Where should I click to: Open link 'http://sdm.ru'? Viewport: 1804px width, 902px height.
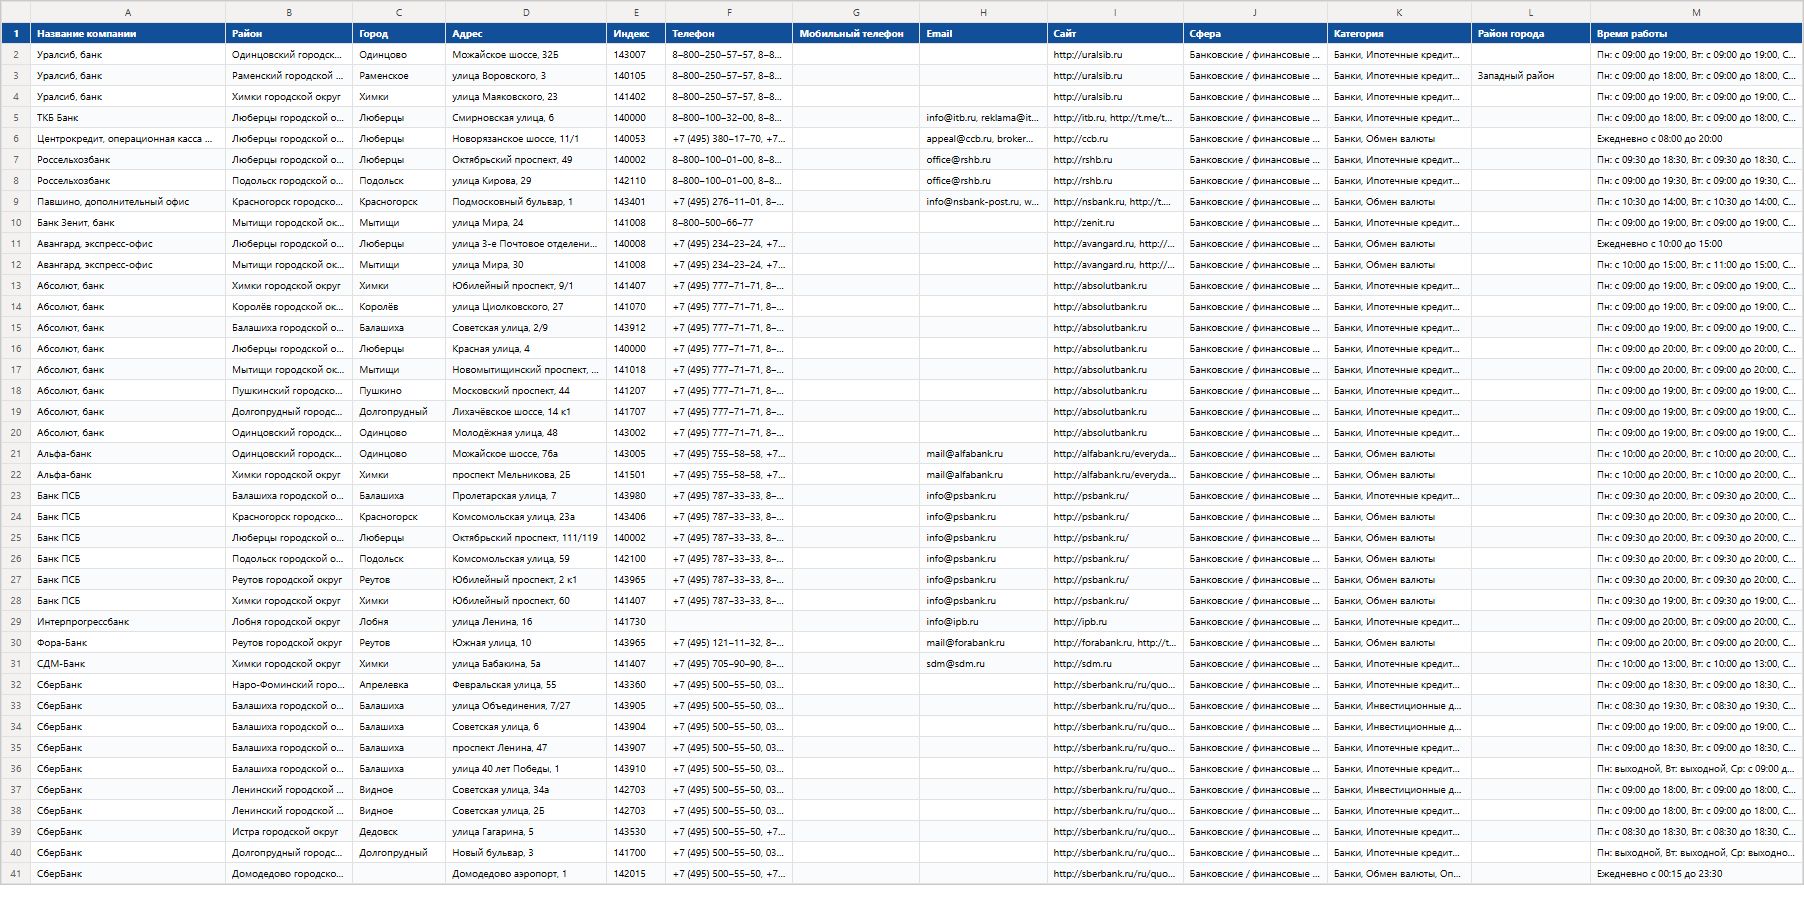pos(1082,664)
